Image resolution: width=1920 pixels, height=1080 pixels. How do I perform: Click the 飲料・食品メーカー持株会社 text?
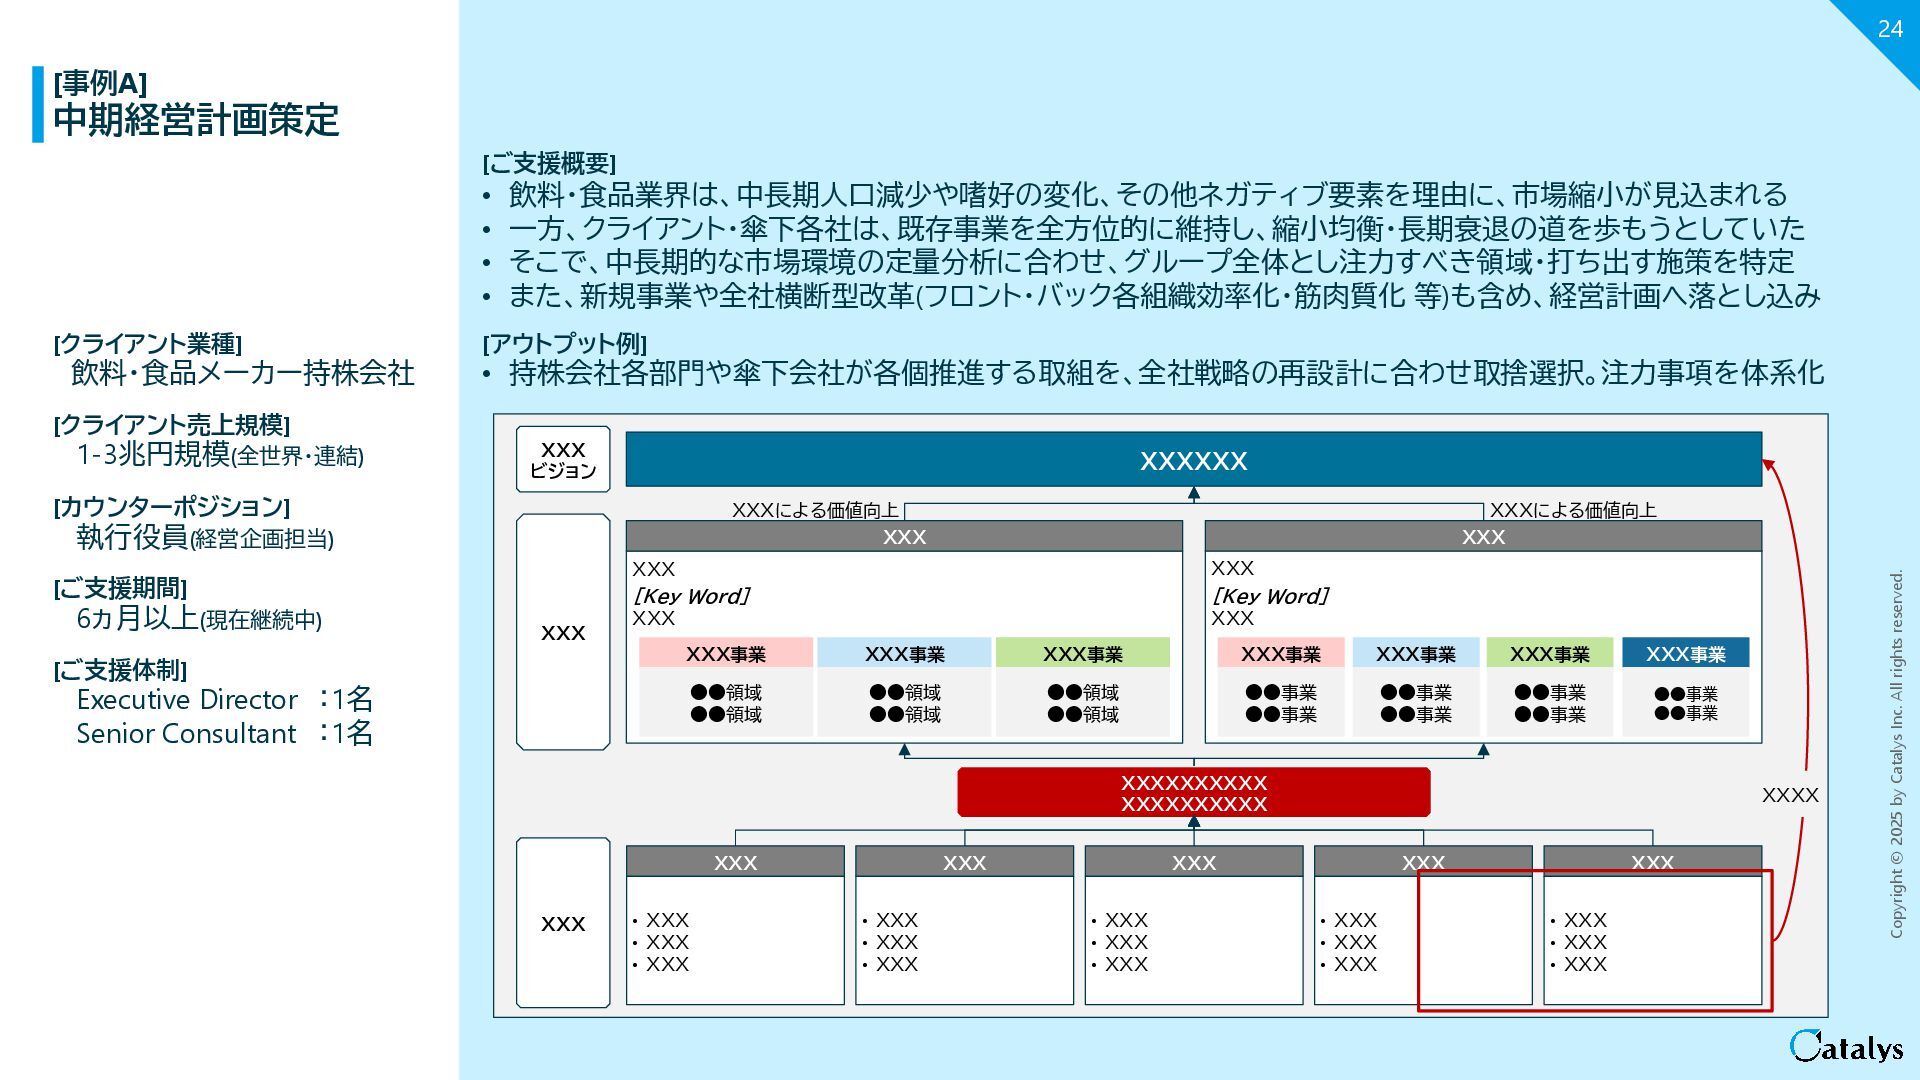(242, 373)
